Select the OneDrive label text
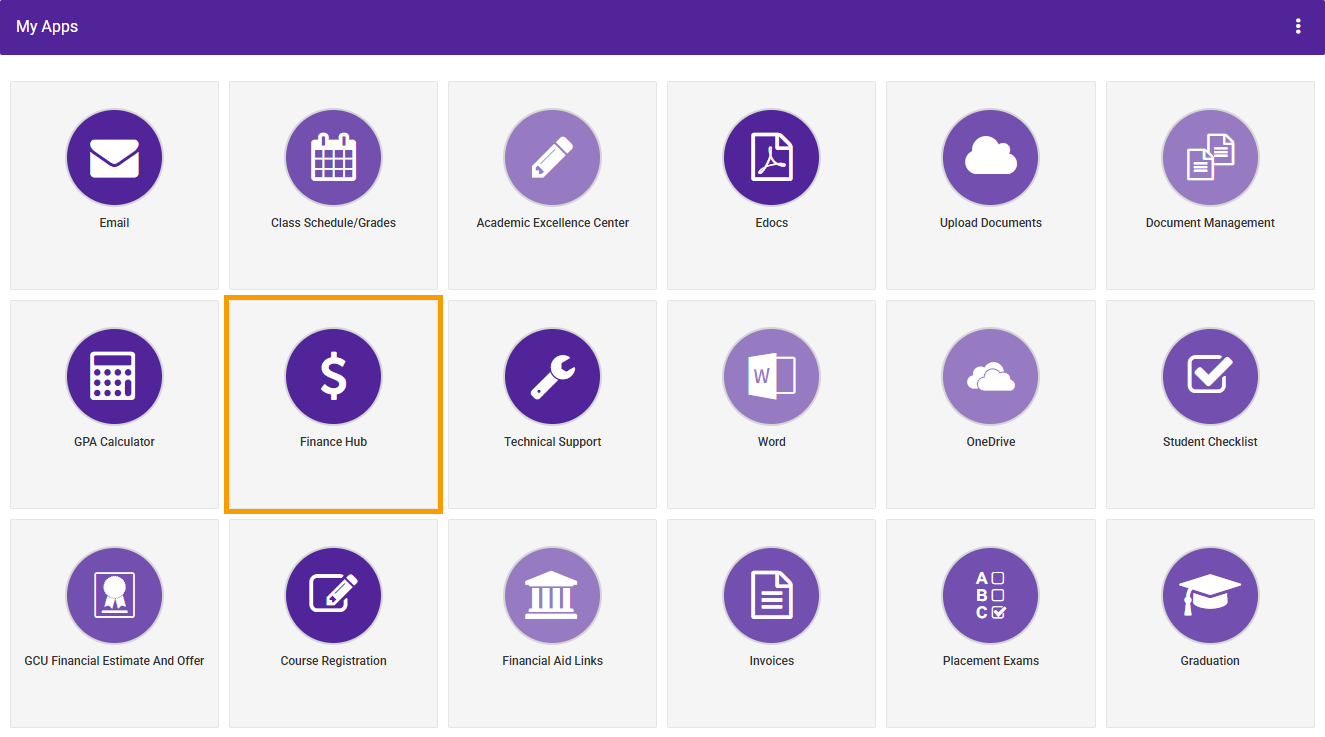 point(990,442)
